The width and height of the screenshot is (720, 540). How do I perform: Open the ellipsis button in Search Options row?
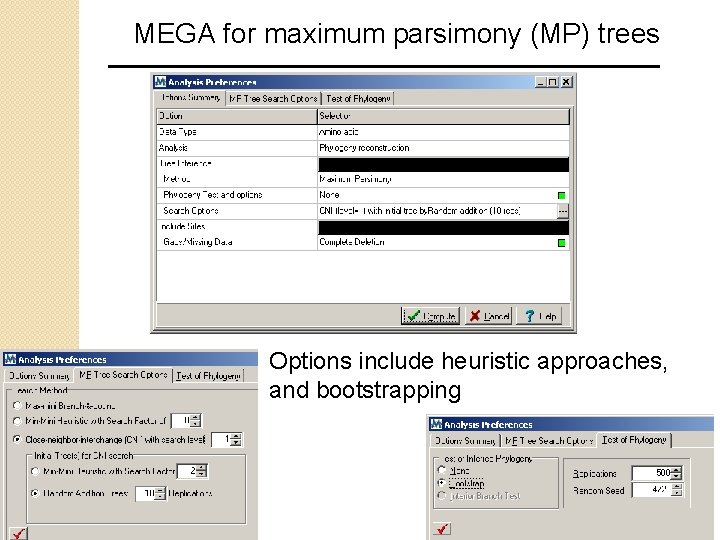click(562, 211)
